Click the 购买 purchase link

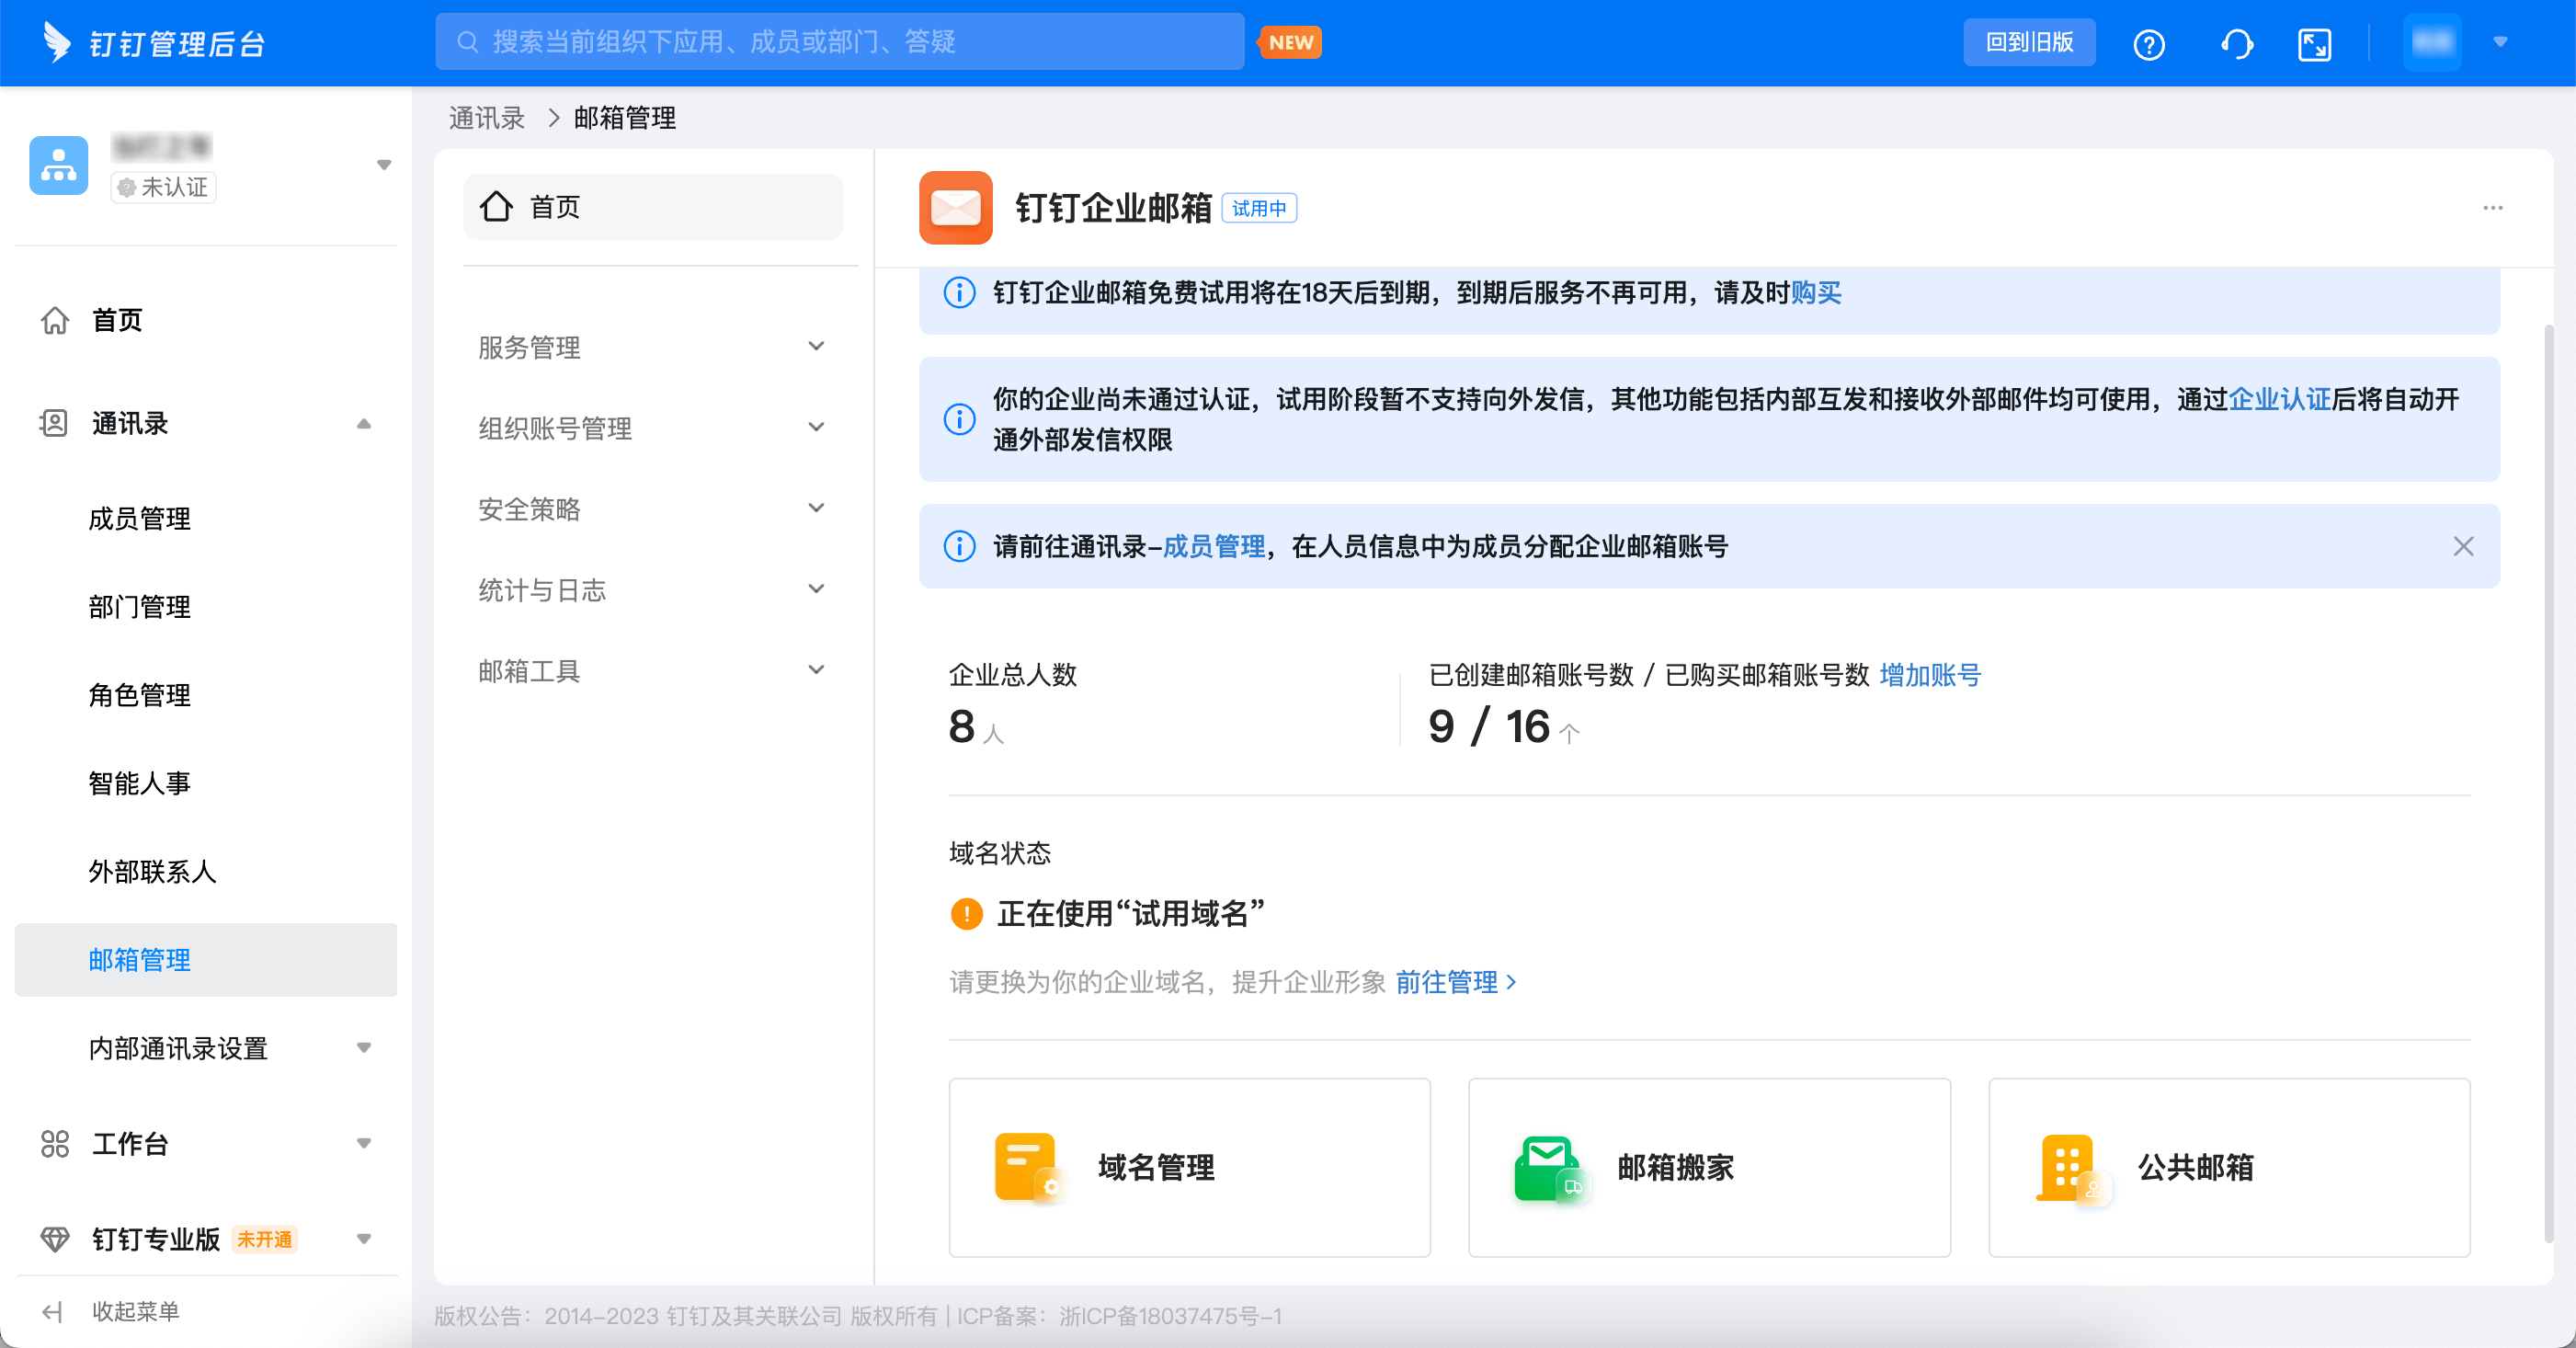tap(1816, 292)
